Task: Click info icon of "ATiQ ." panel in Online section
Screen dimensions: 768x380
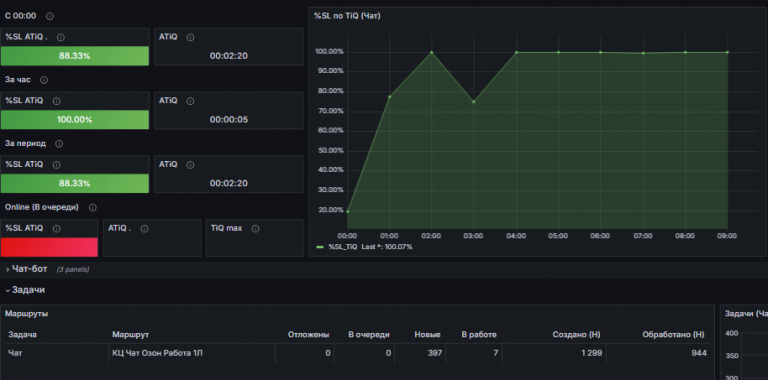Action: coord(144,229)
